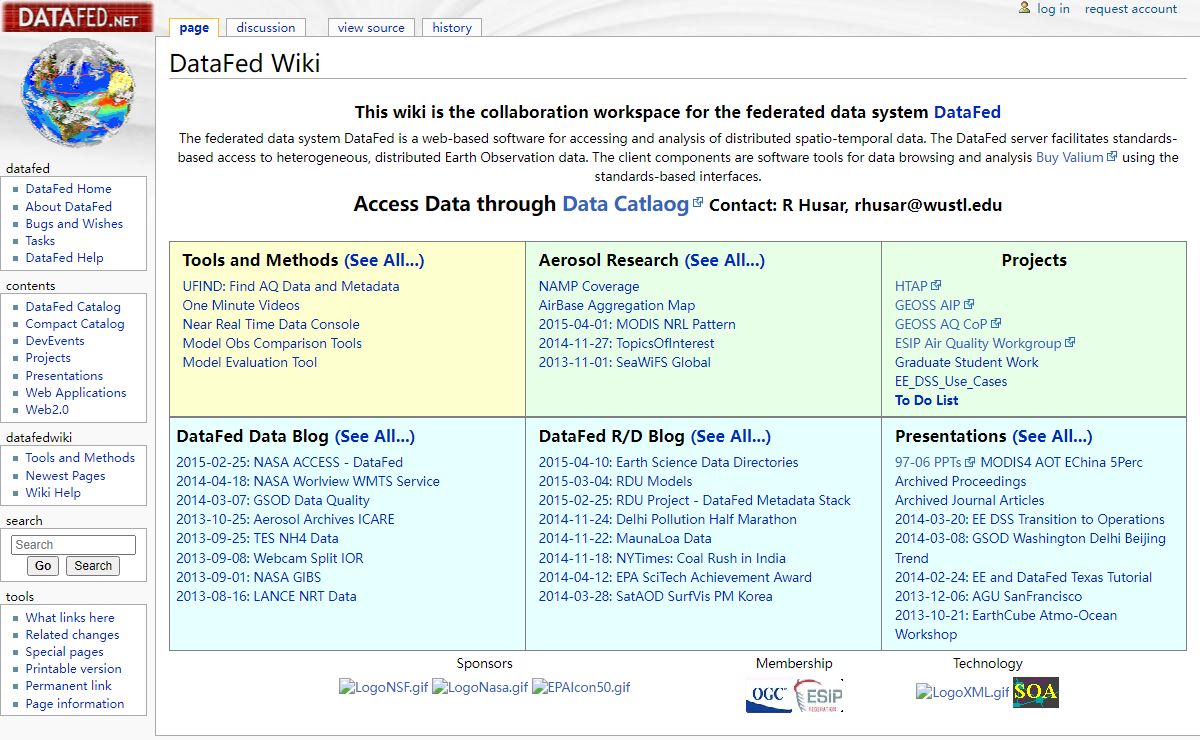Open Web Applications sidebar link
This screenshot has height=740, width=1200.
[x=76, y=393]
